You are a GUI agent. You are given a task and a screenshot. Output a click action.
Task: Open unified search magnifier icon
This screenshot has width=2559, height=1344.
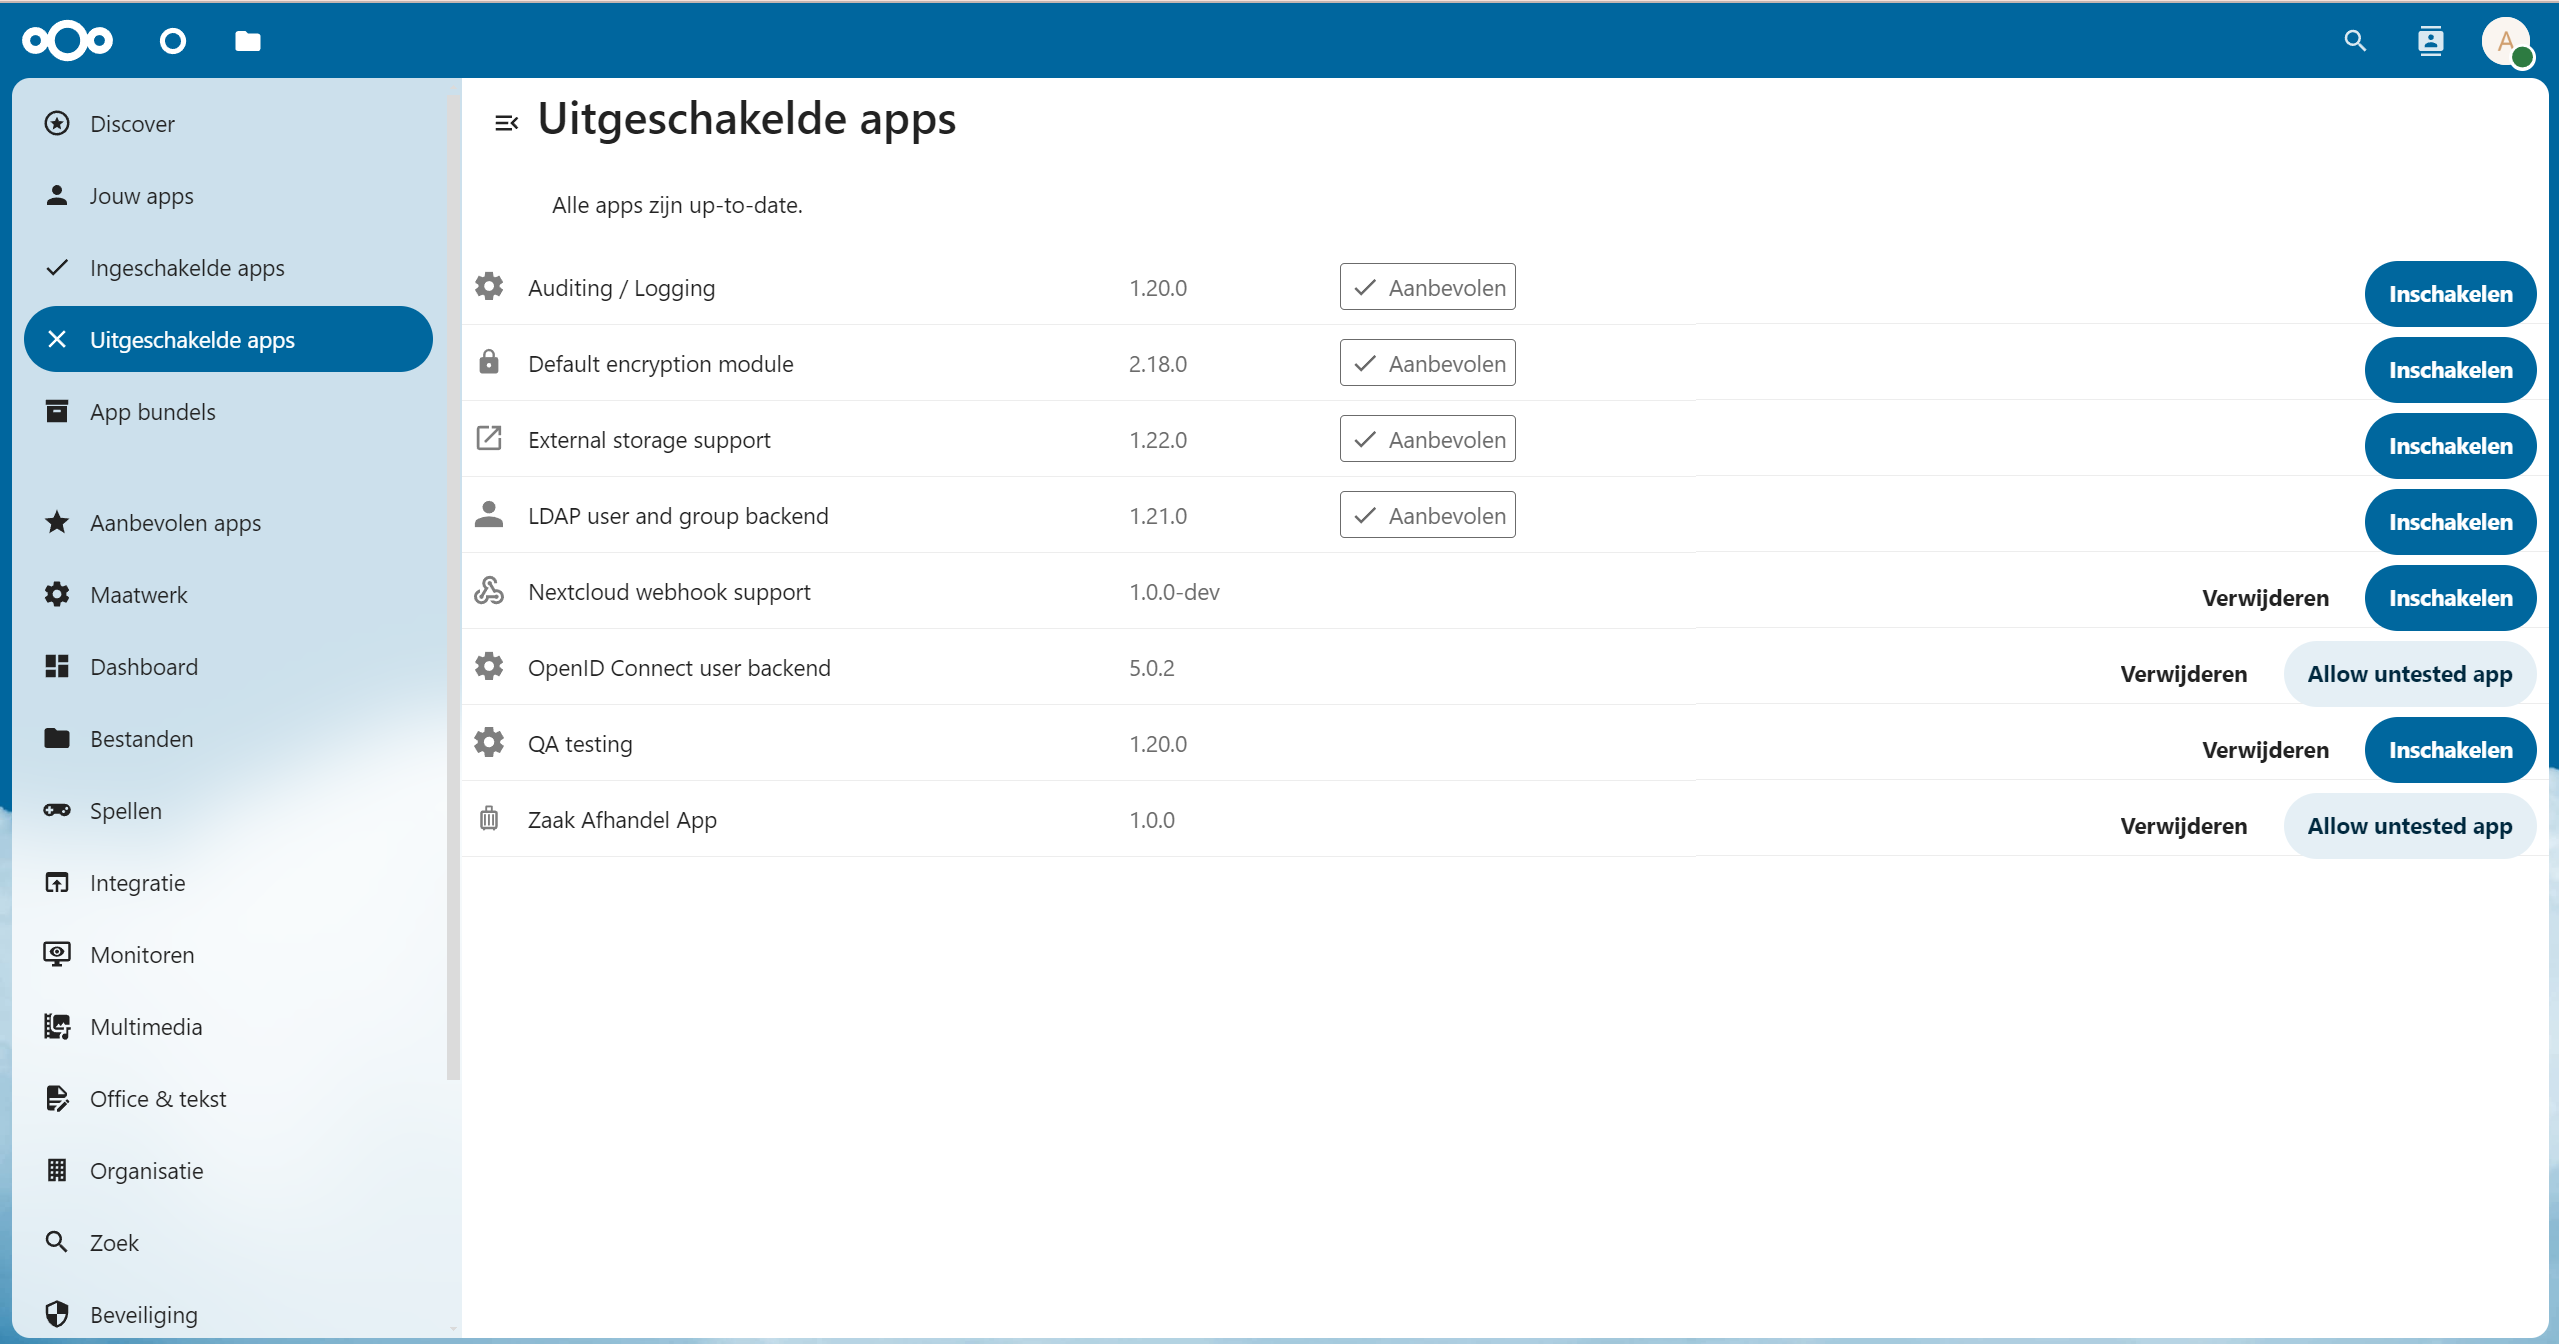2355,41
